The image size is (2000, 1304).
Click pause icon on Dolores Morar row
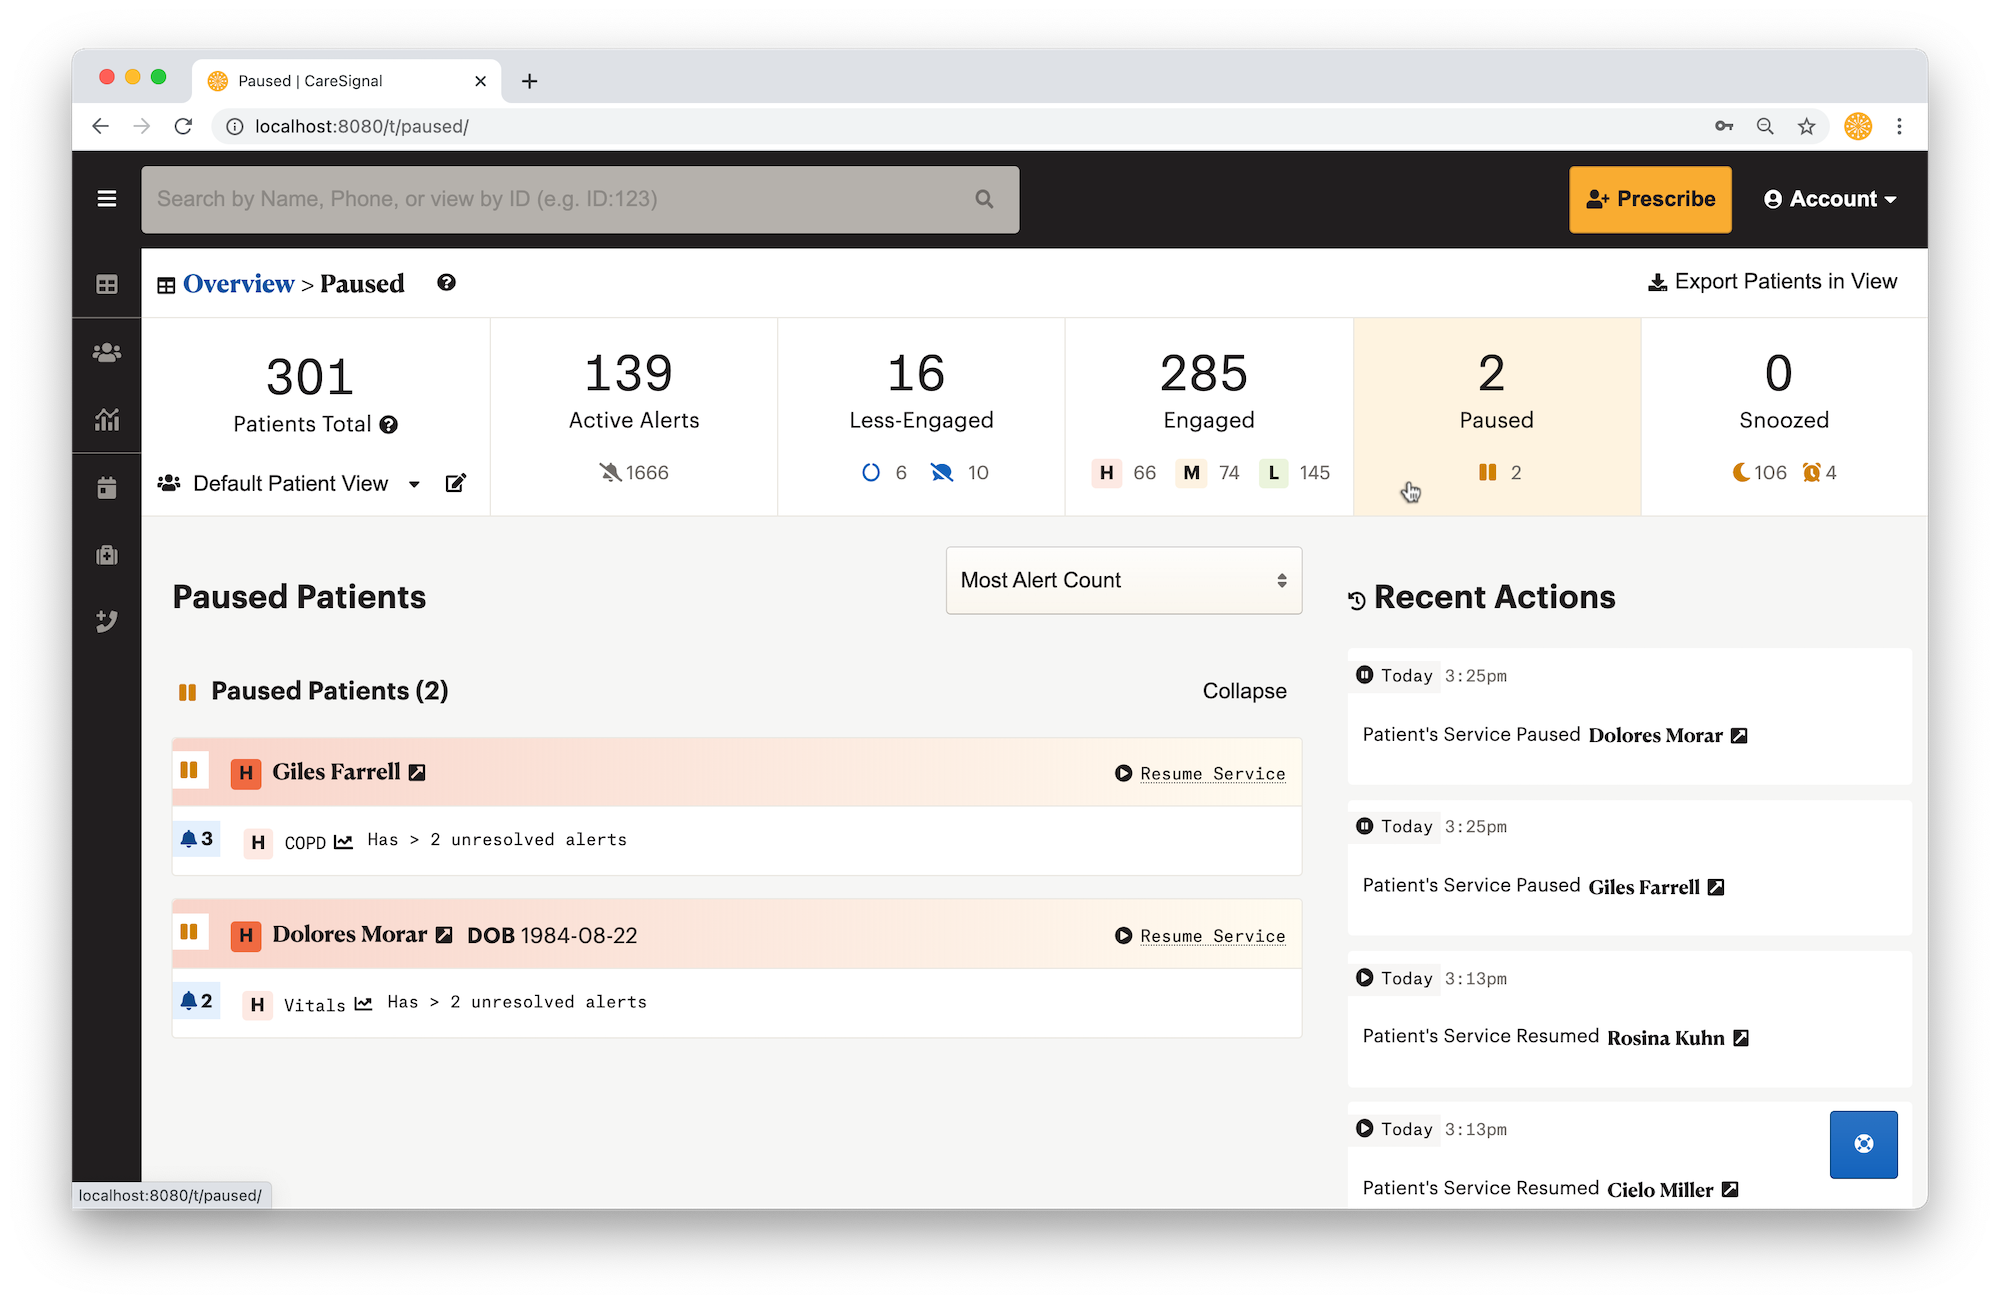pyautogui.click(x=189, y=932)
